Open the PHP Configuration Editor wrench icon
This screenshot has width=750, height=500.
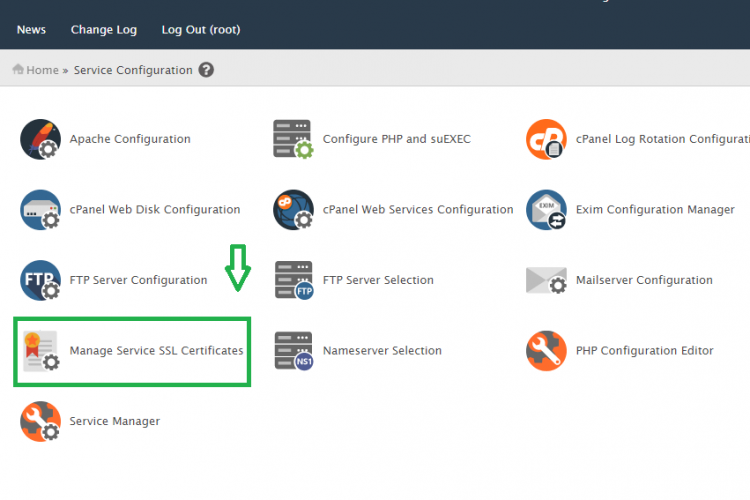546,351
